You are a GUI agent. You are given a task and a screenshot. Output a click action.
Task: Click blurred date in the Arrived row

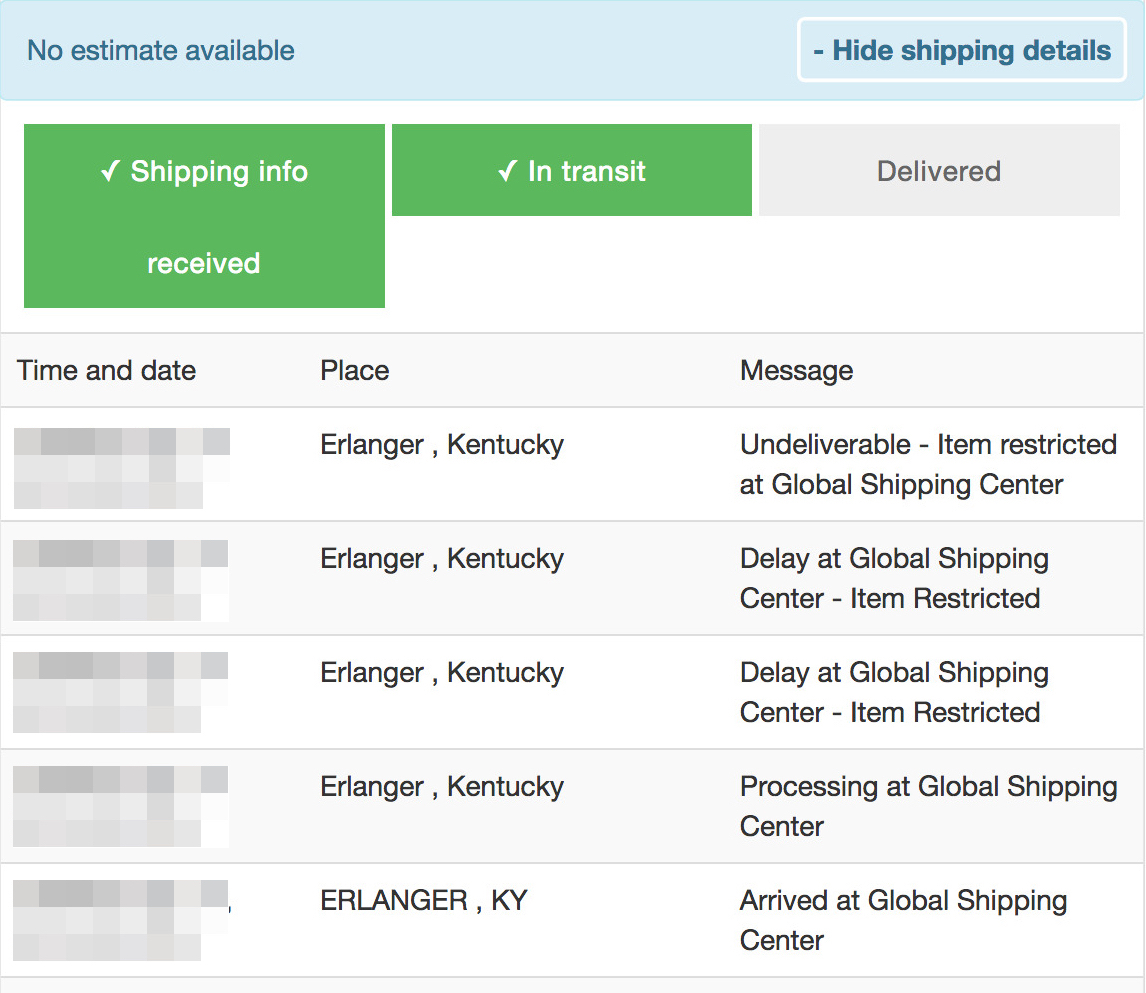coord(121,921)
